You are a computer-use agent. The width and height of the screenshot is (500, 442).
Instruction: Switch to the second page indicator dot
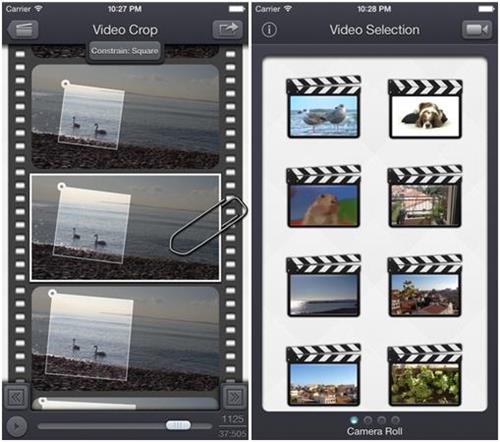coord(368,420)
